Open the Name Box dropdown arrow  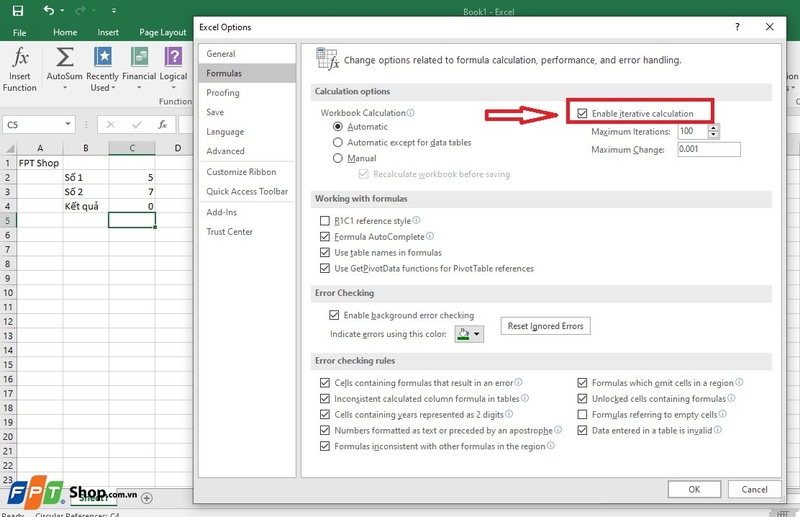pyautogui.click(x=68, y=124)
